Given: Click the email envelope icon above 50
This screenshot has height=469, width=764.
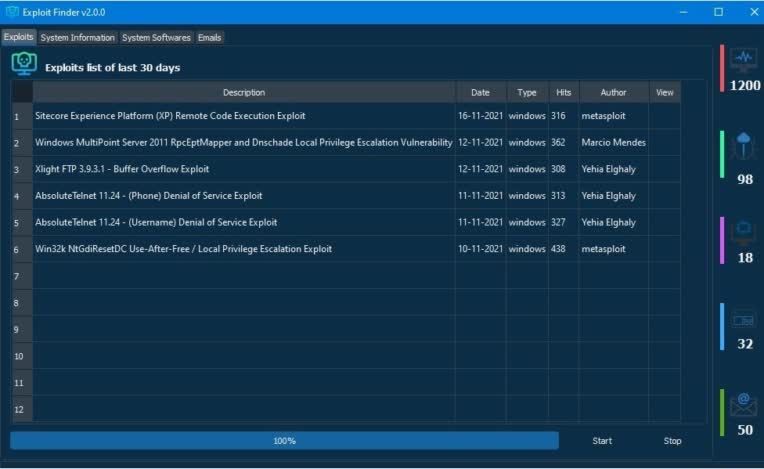Looking at the screenshot, I should [x=744, y=404].
